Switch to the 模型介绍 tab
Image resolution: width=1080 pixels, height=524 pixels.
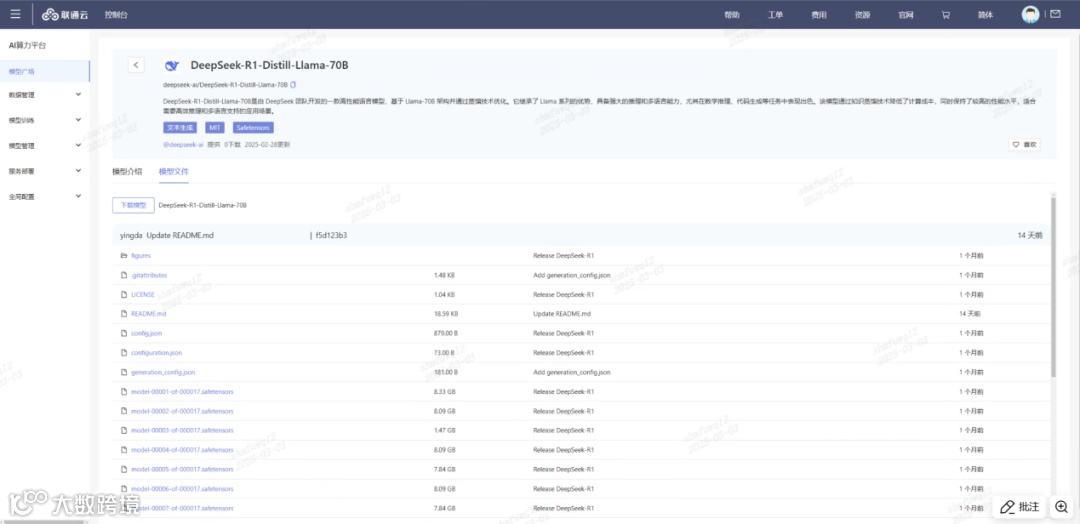[127, 171]
